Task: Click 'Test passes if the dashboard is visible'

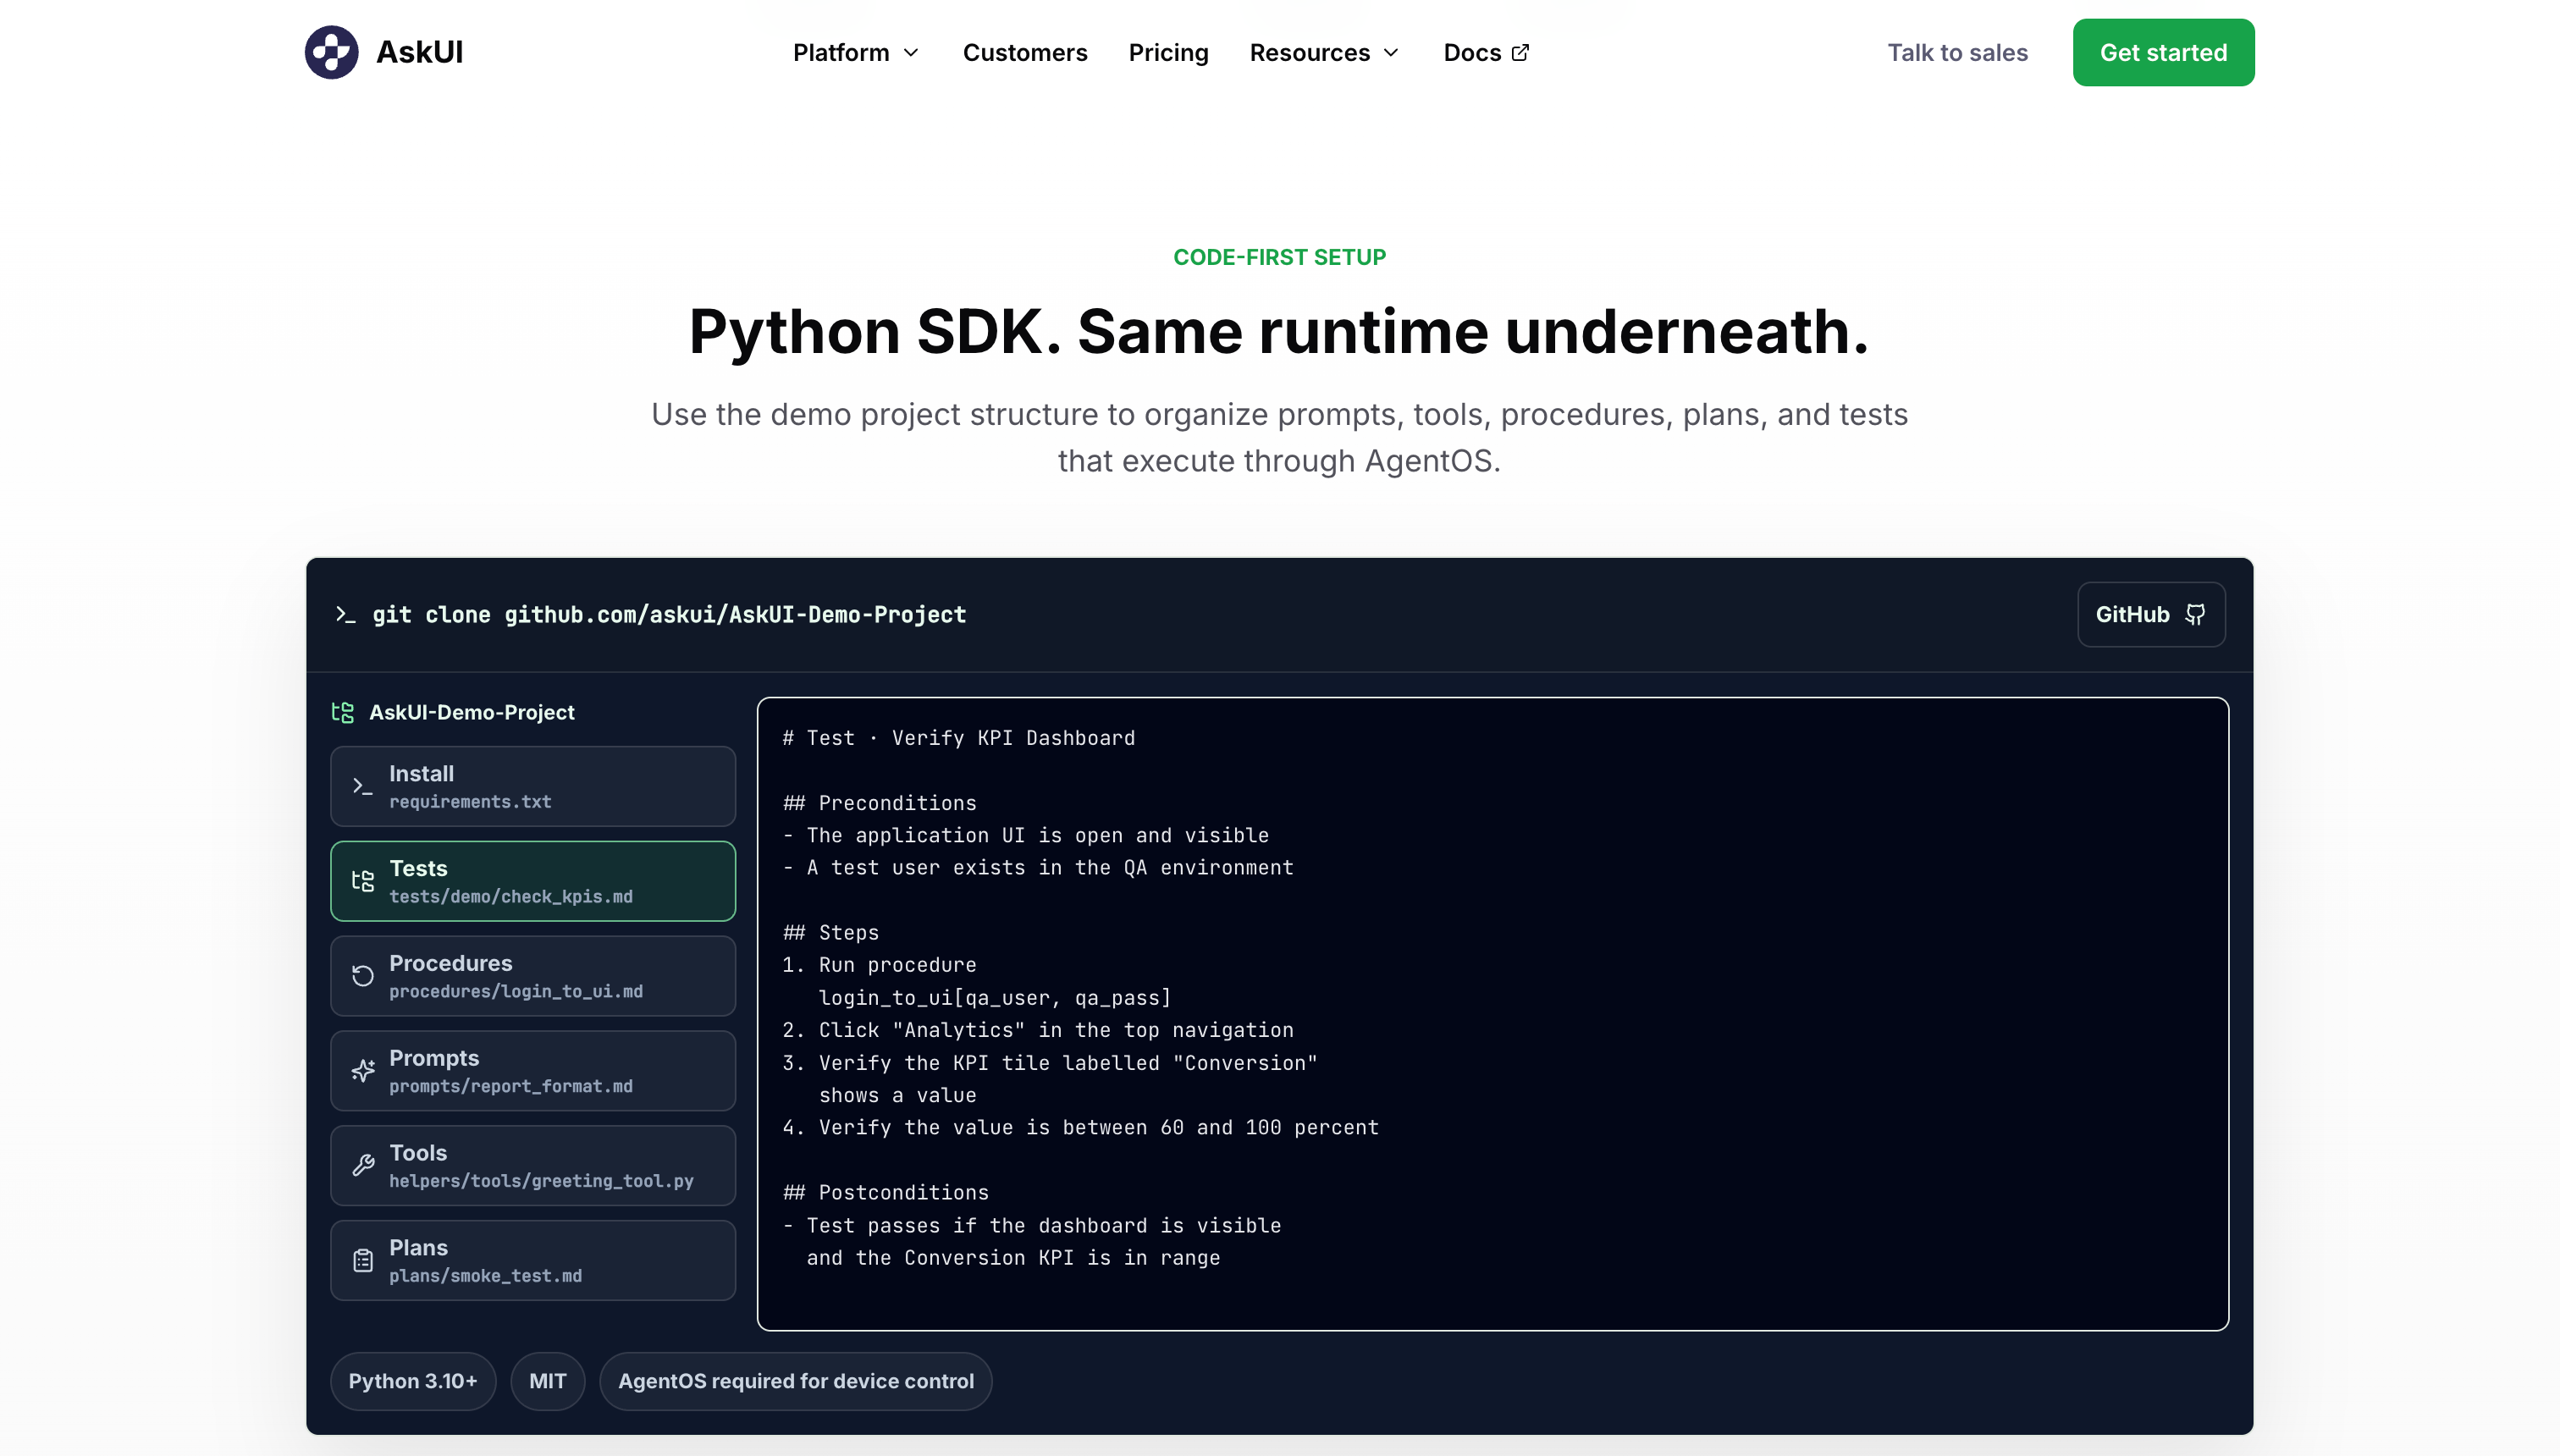Action: pyautogui.click(x=1044, y=1225)
